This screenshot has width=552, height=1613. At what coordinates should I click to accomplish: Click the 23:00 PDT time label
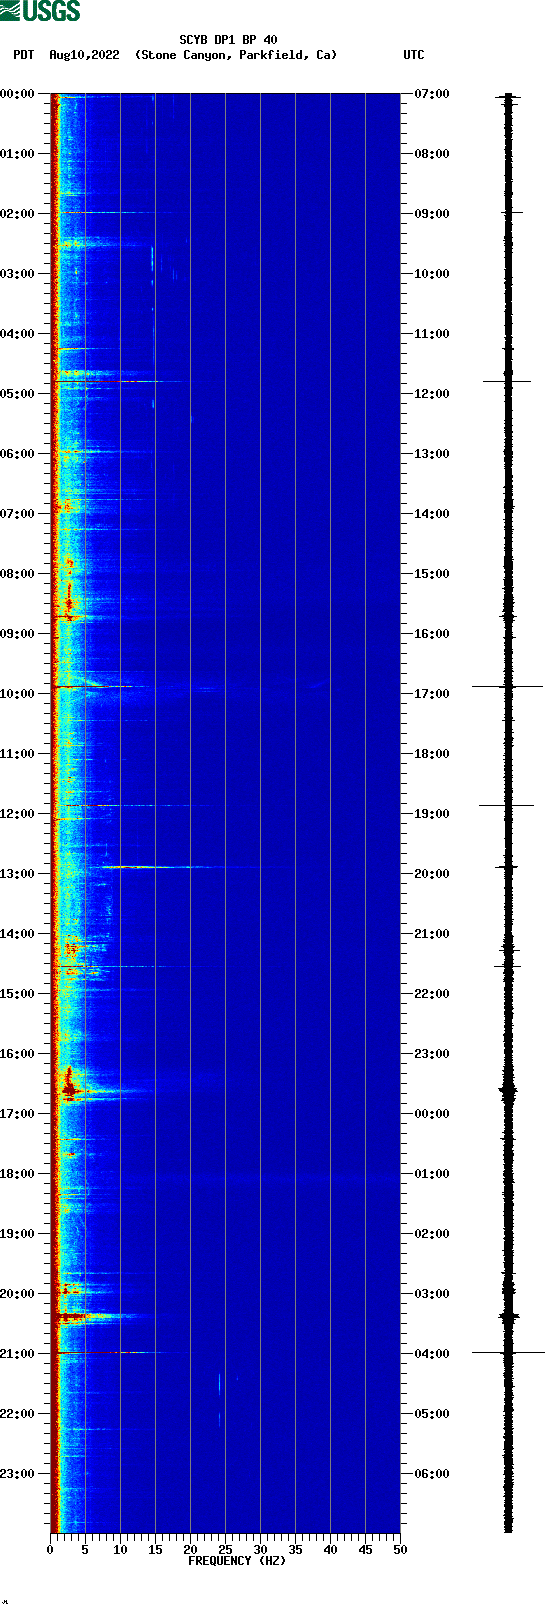coord(18,1474)
